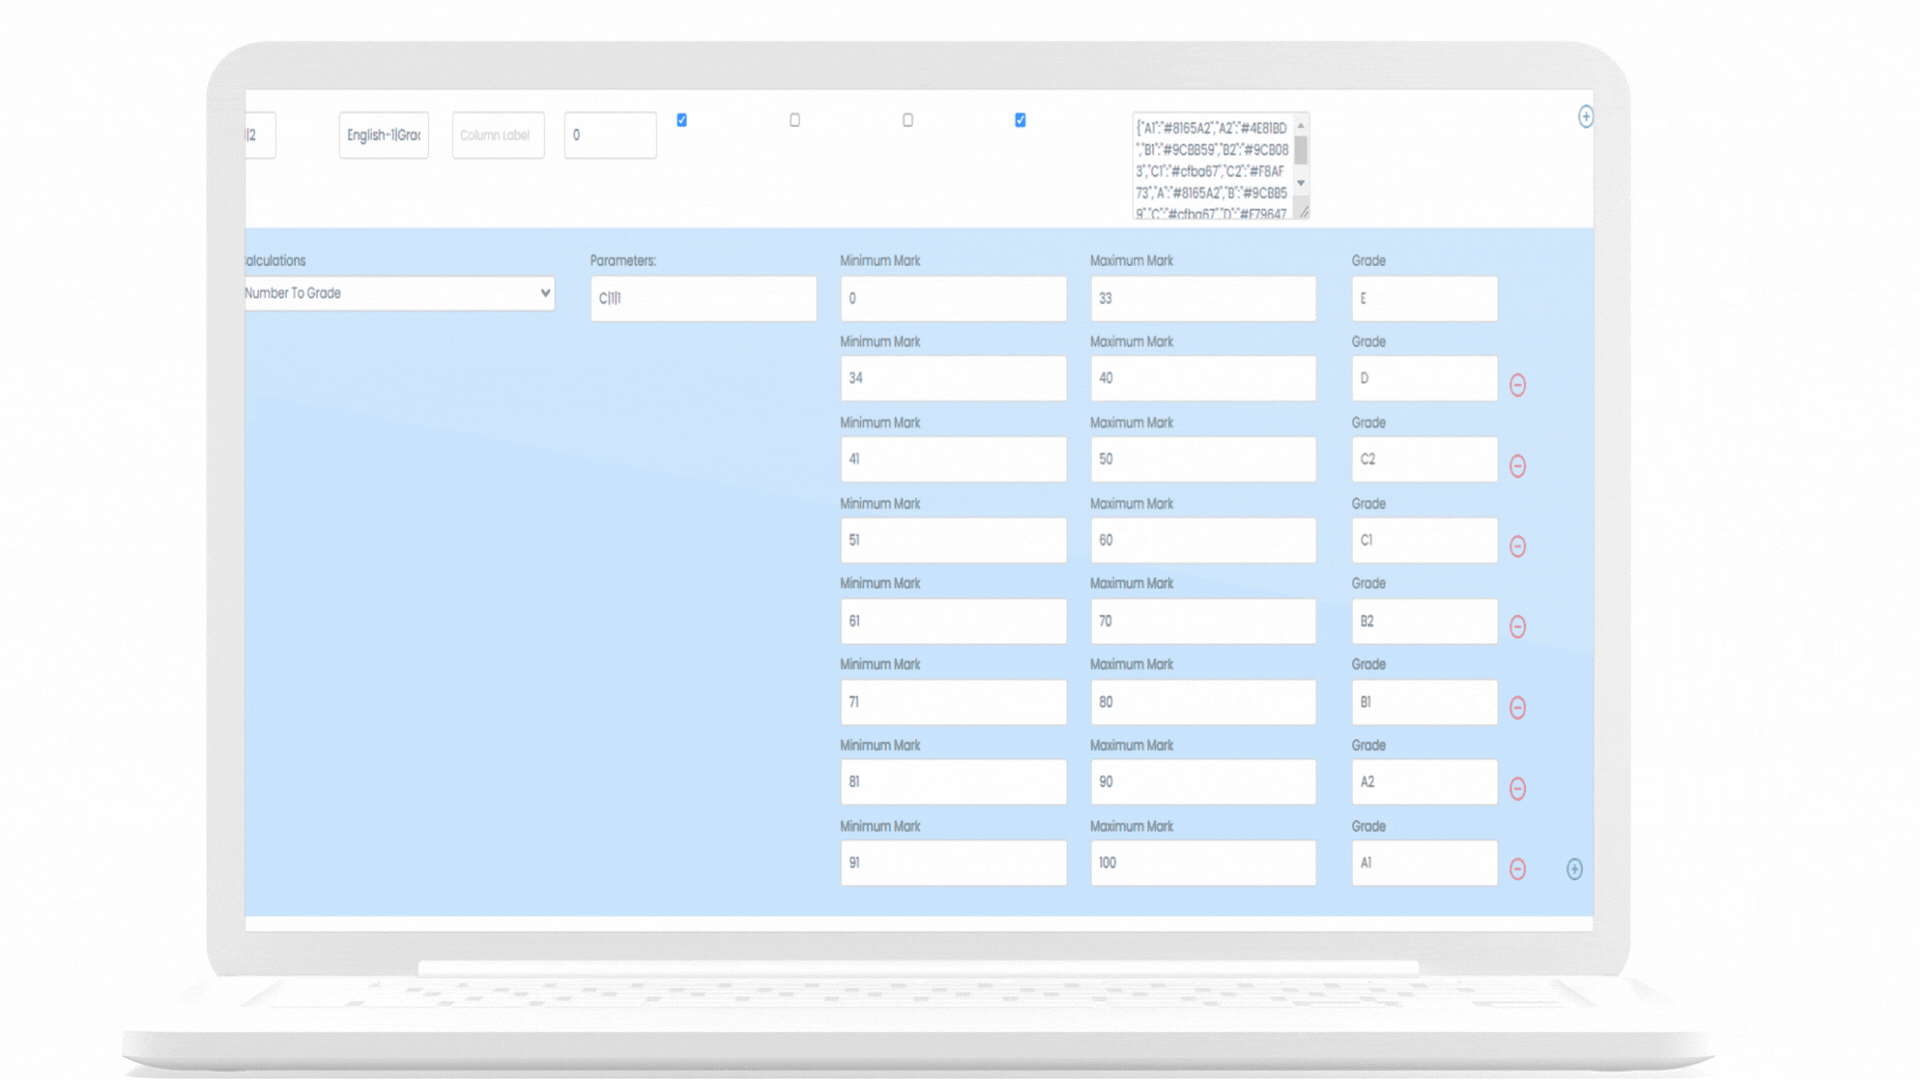Screen dimensions: 1920x1080
Task: Add a new grade row
Action: 1575,869
